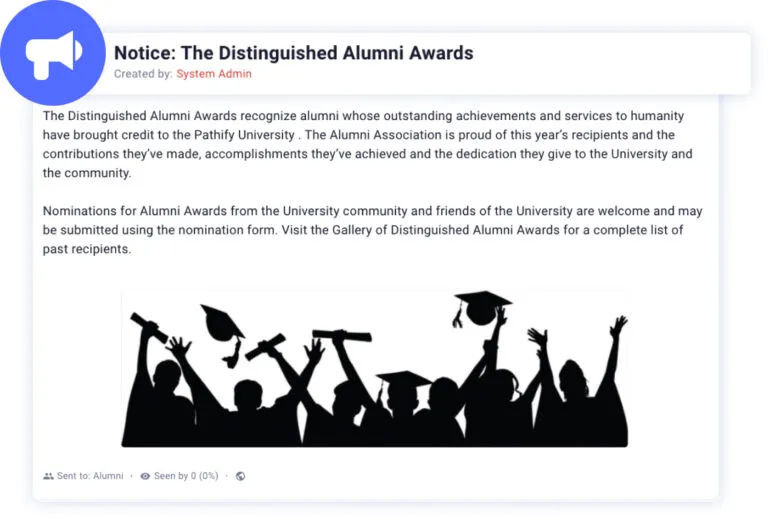This screenshot has width=768, height=519.
Task: Click the globe visibility icon
Action: [240, 476]
